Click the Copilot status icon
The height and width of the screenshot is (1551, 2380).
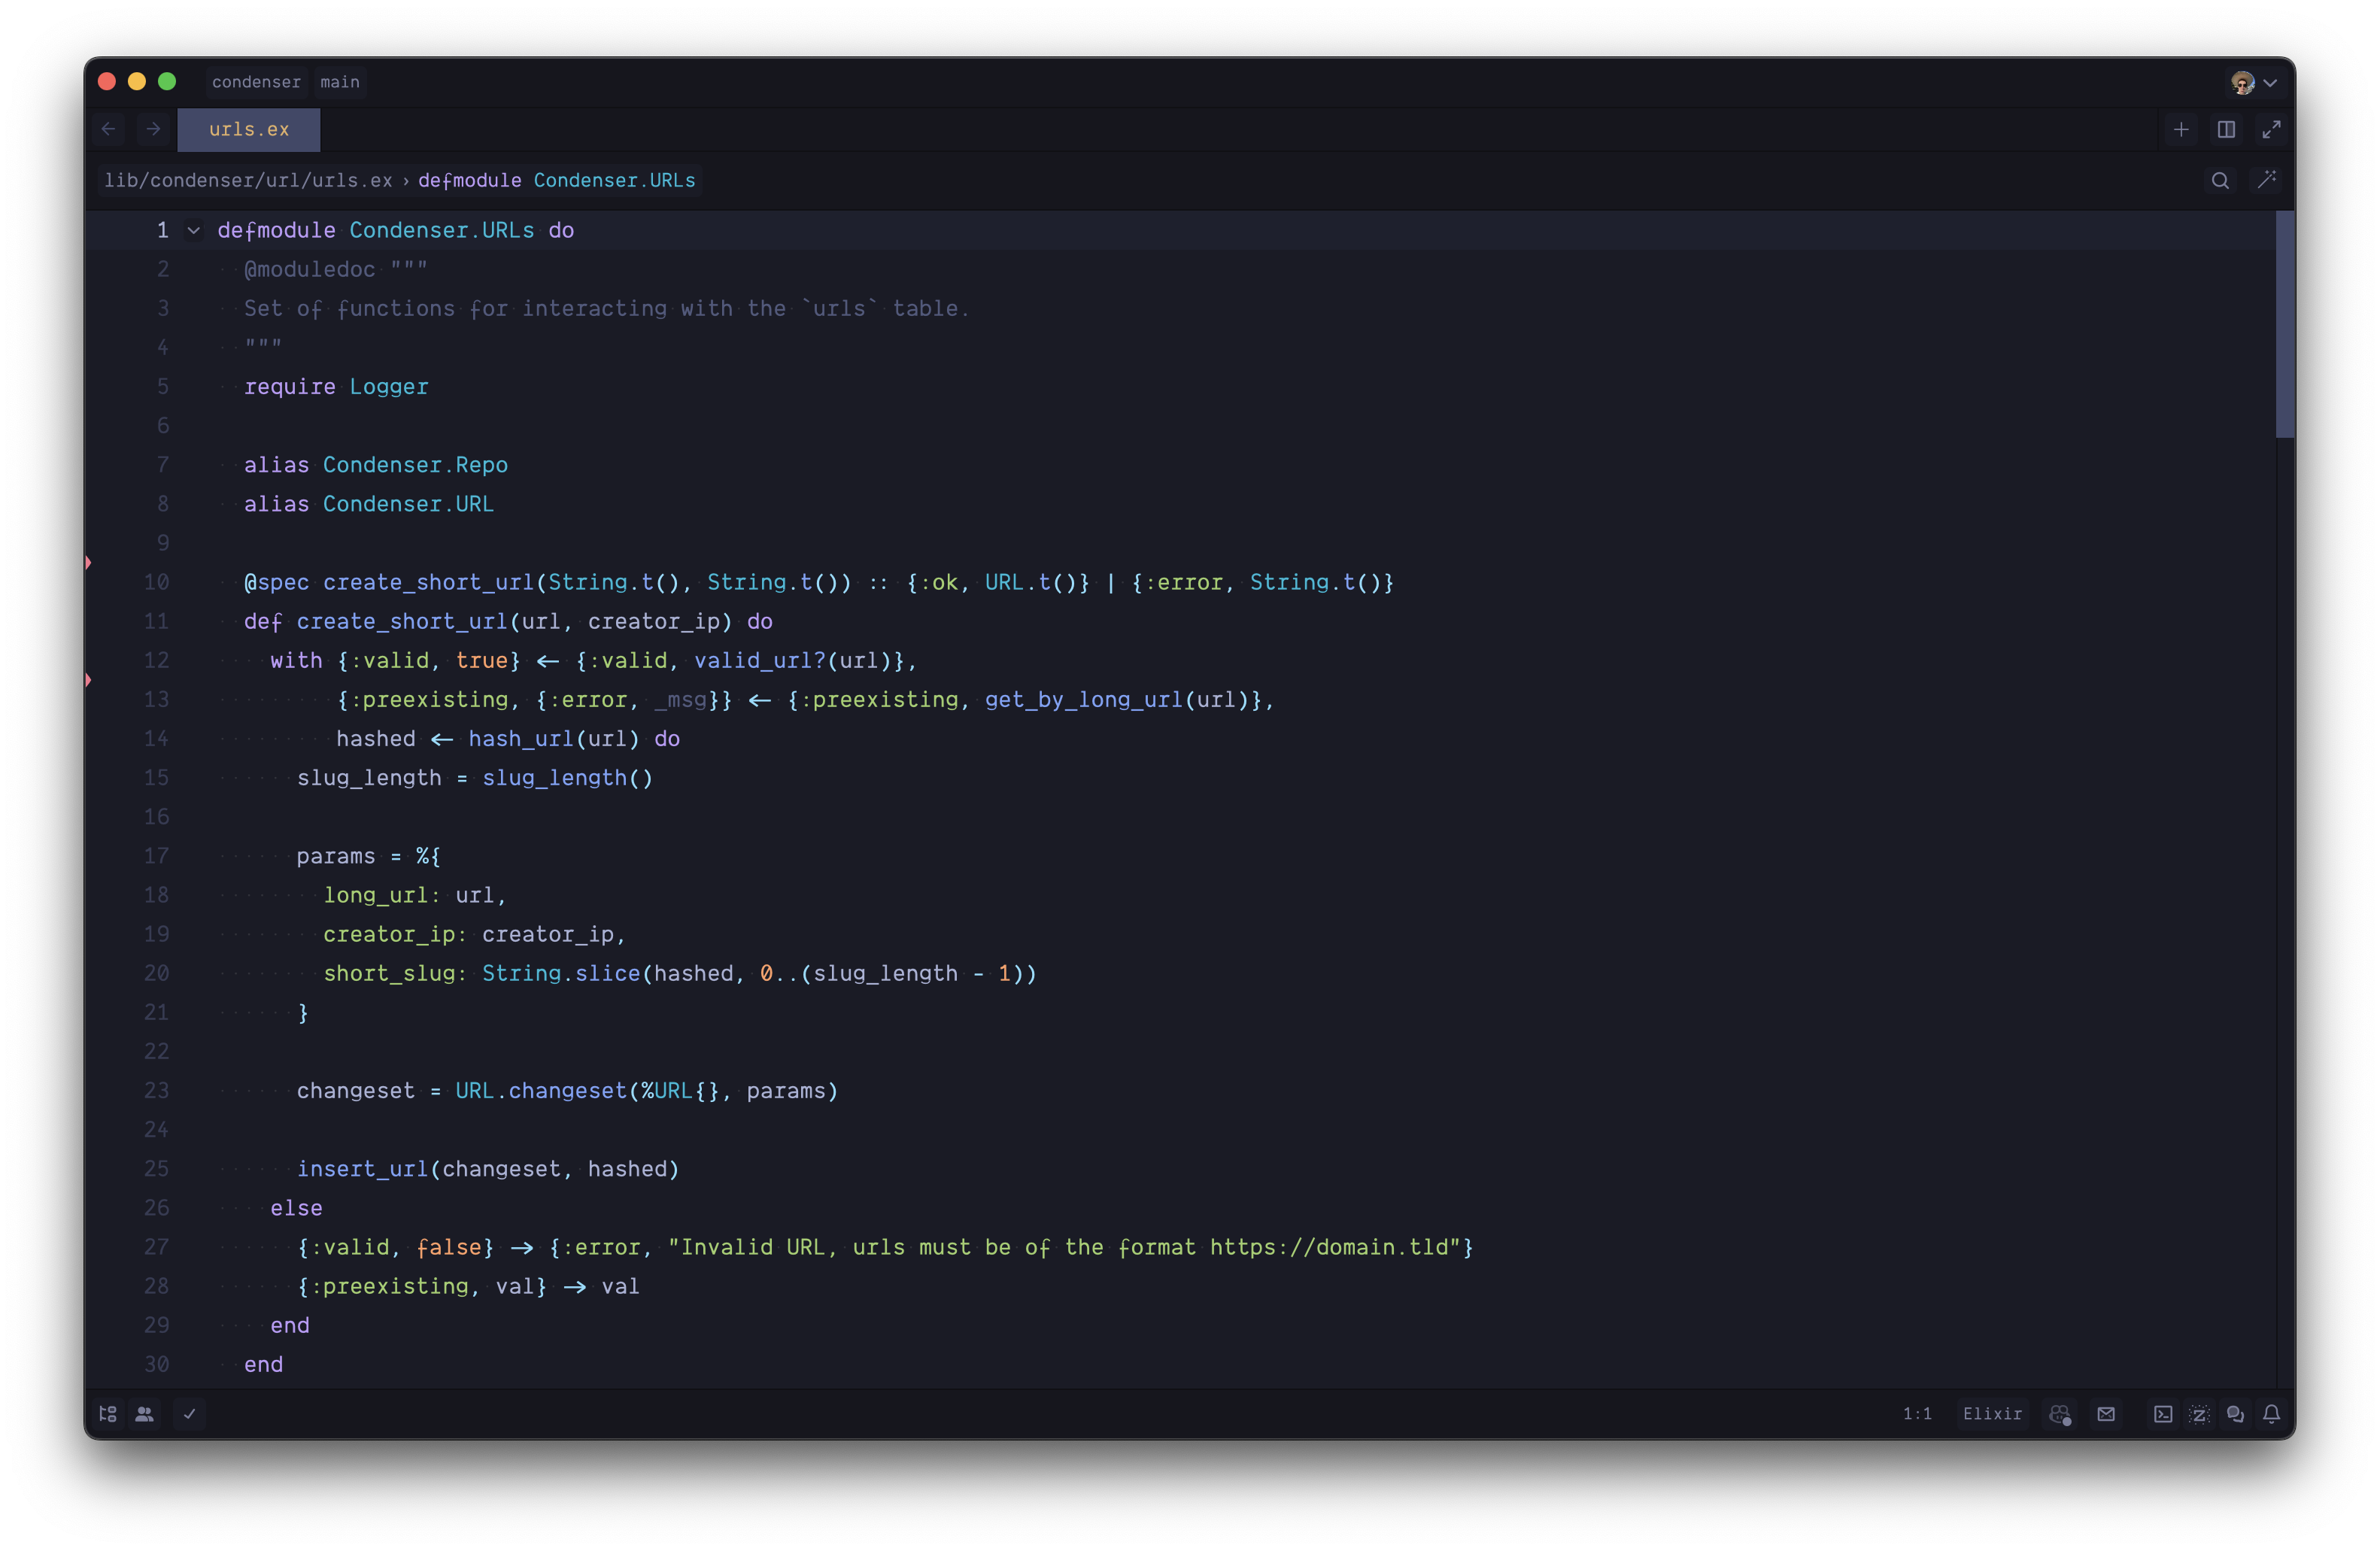coord(2059,1413)
